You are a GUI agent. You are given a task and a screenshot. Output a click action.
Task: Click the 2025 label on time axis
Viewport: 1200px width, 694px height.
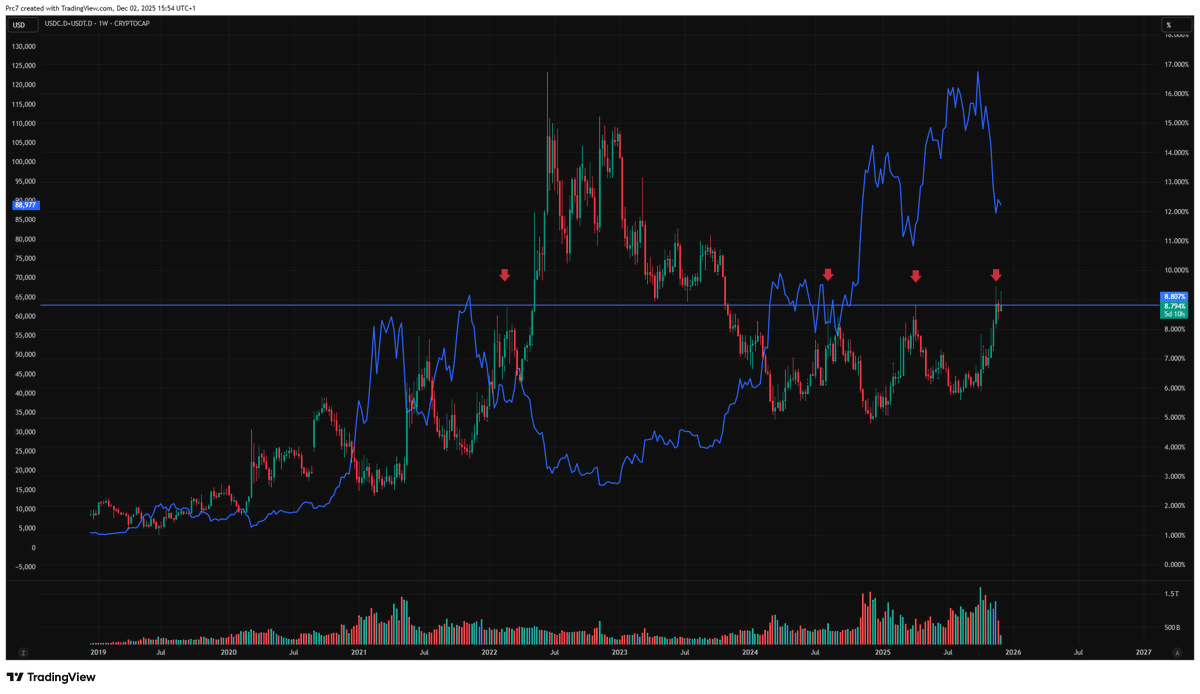tap(882, 652)
